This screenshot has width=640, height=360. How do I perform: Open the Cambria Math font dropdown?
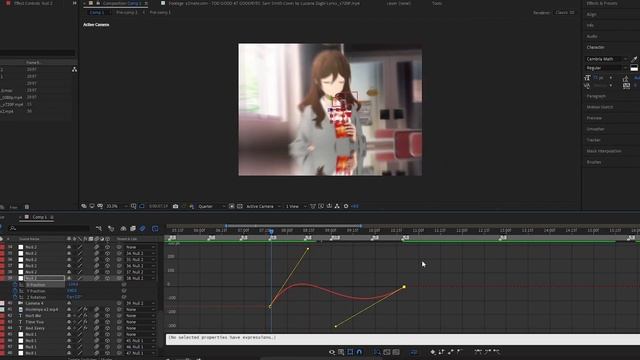pyautogui.click(x=607, y=59)
